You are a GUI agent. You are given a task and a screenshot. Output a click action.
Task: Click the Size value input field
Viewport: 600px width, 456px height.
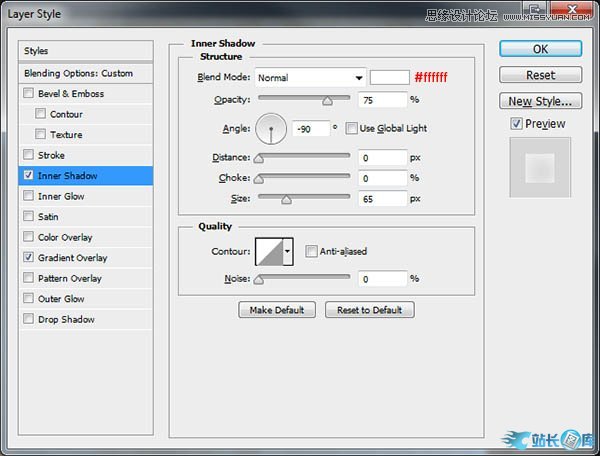click(x=382, y=199)
